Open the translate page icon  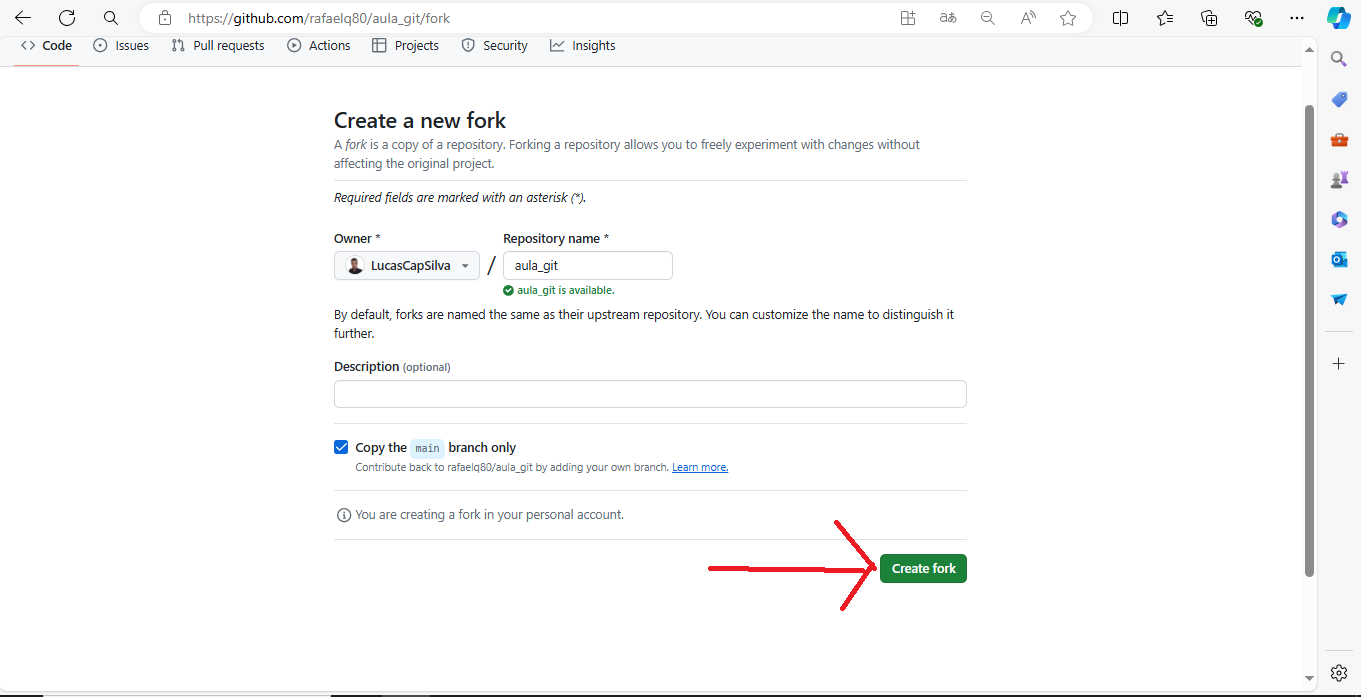[948, 18]
